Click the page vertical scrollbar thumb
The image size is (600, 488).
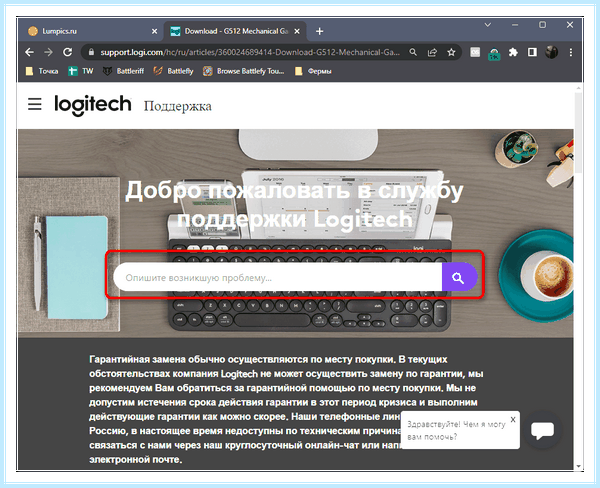pos(578,132)
